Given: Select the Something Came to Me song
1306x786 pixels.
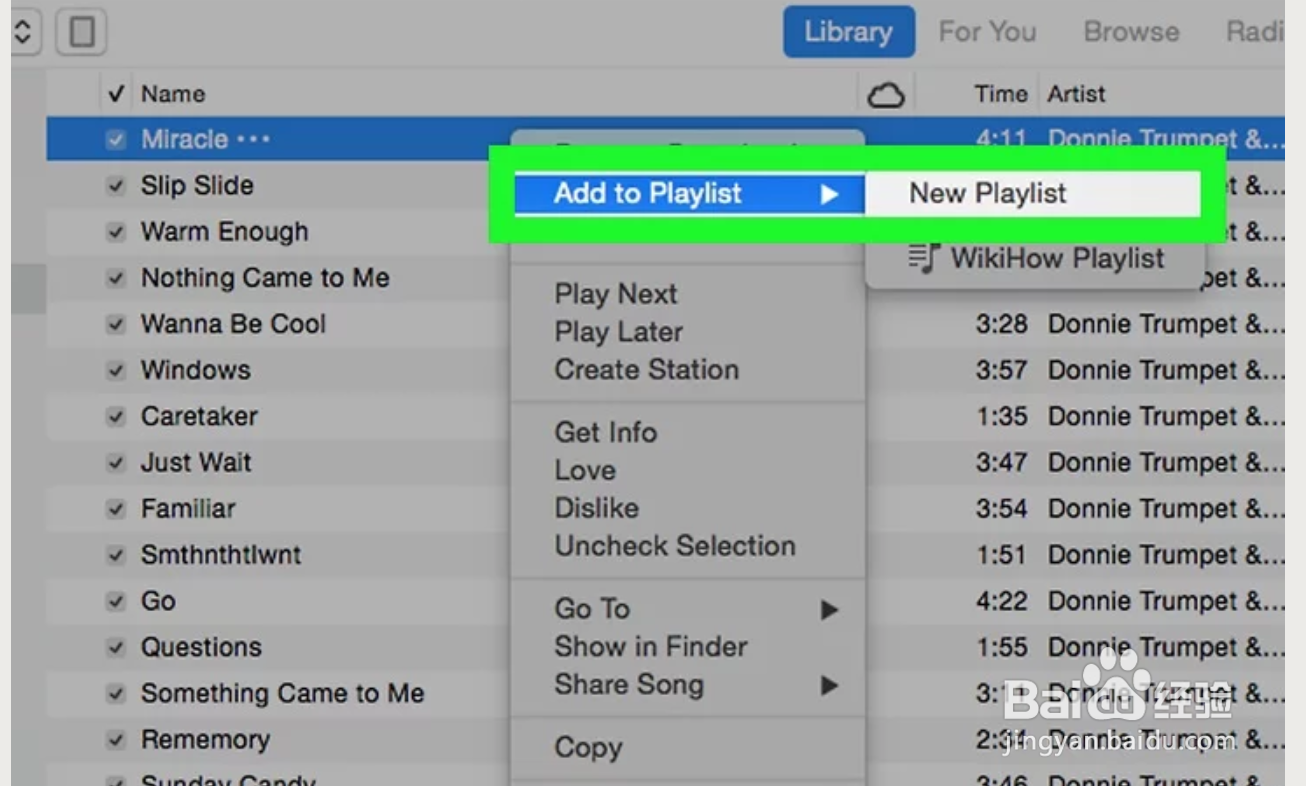Looking at the screenshot, I should [282, 693].
